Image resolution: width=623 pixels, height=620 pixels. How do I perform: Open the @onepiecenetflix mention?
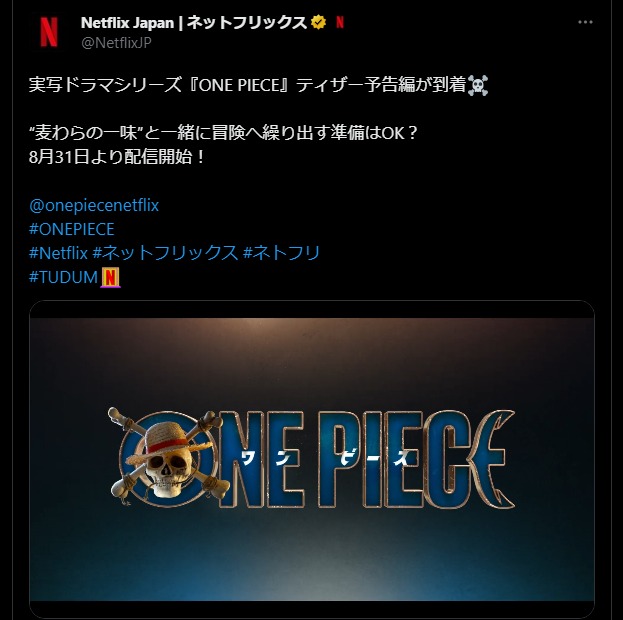pyautogui.click(x=94, y=205)
